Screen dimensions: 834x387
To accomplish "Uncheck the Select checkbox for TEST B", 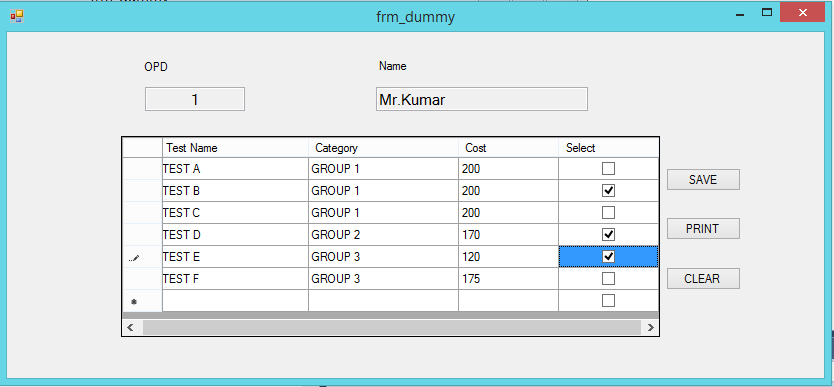I will click(x=608, y=190).
